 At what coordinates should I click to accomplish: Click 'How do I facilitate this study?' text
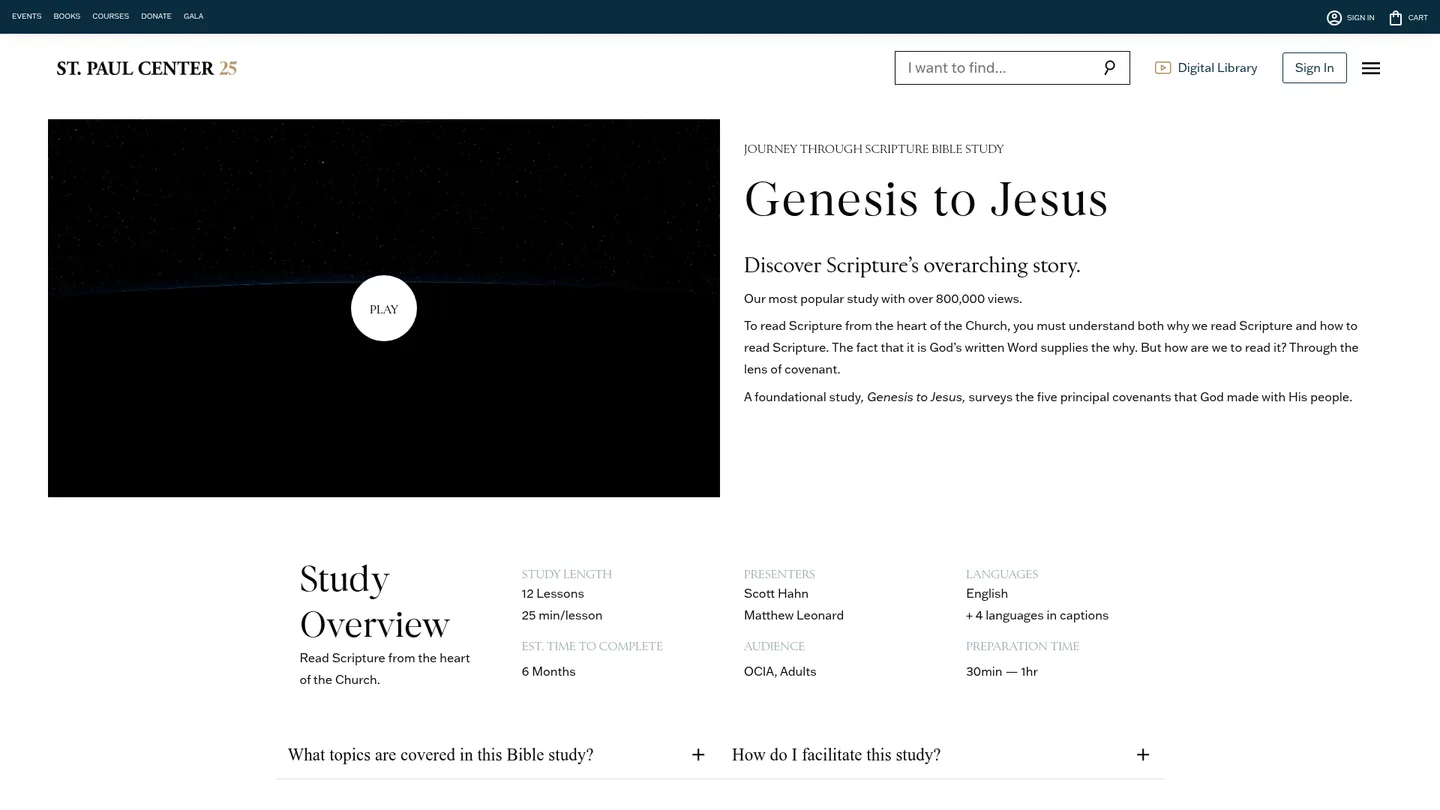(x=836, y=755)
